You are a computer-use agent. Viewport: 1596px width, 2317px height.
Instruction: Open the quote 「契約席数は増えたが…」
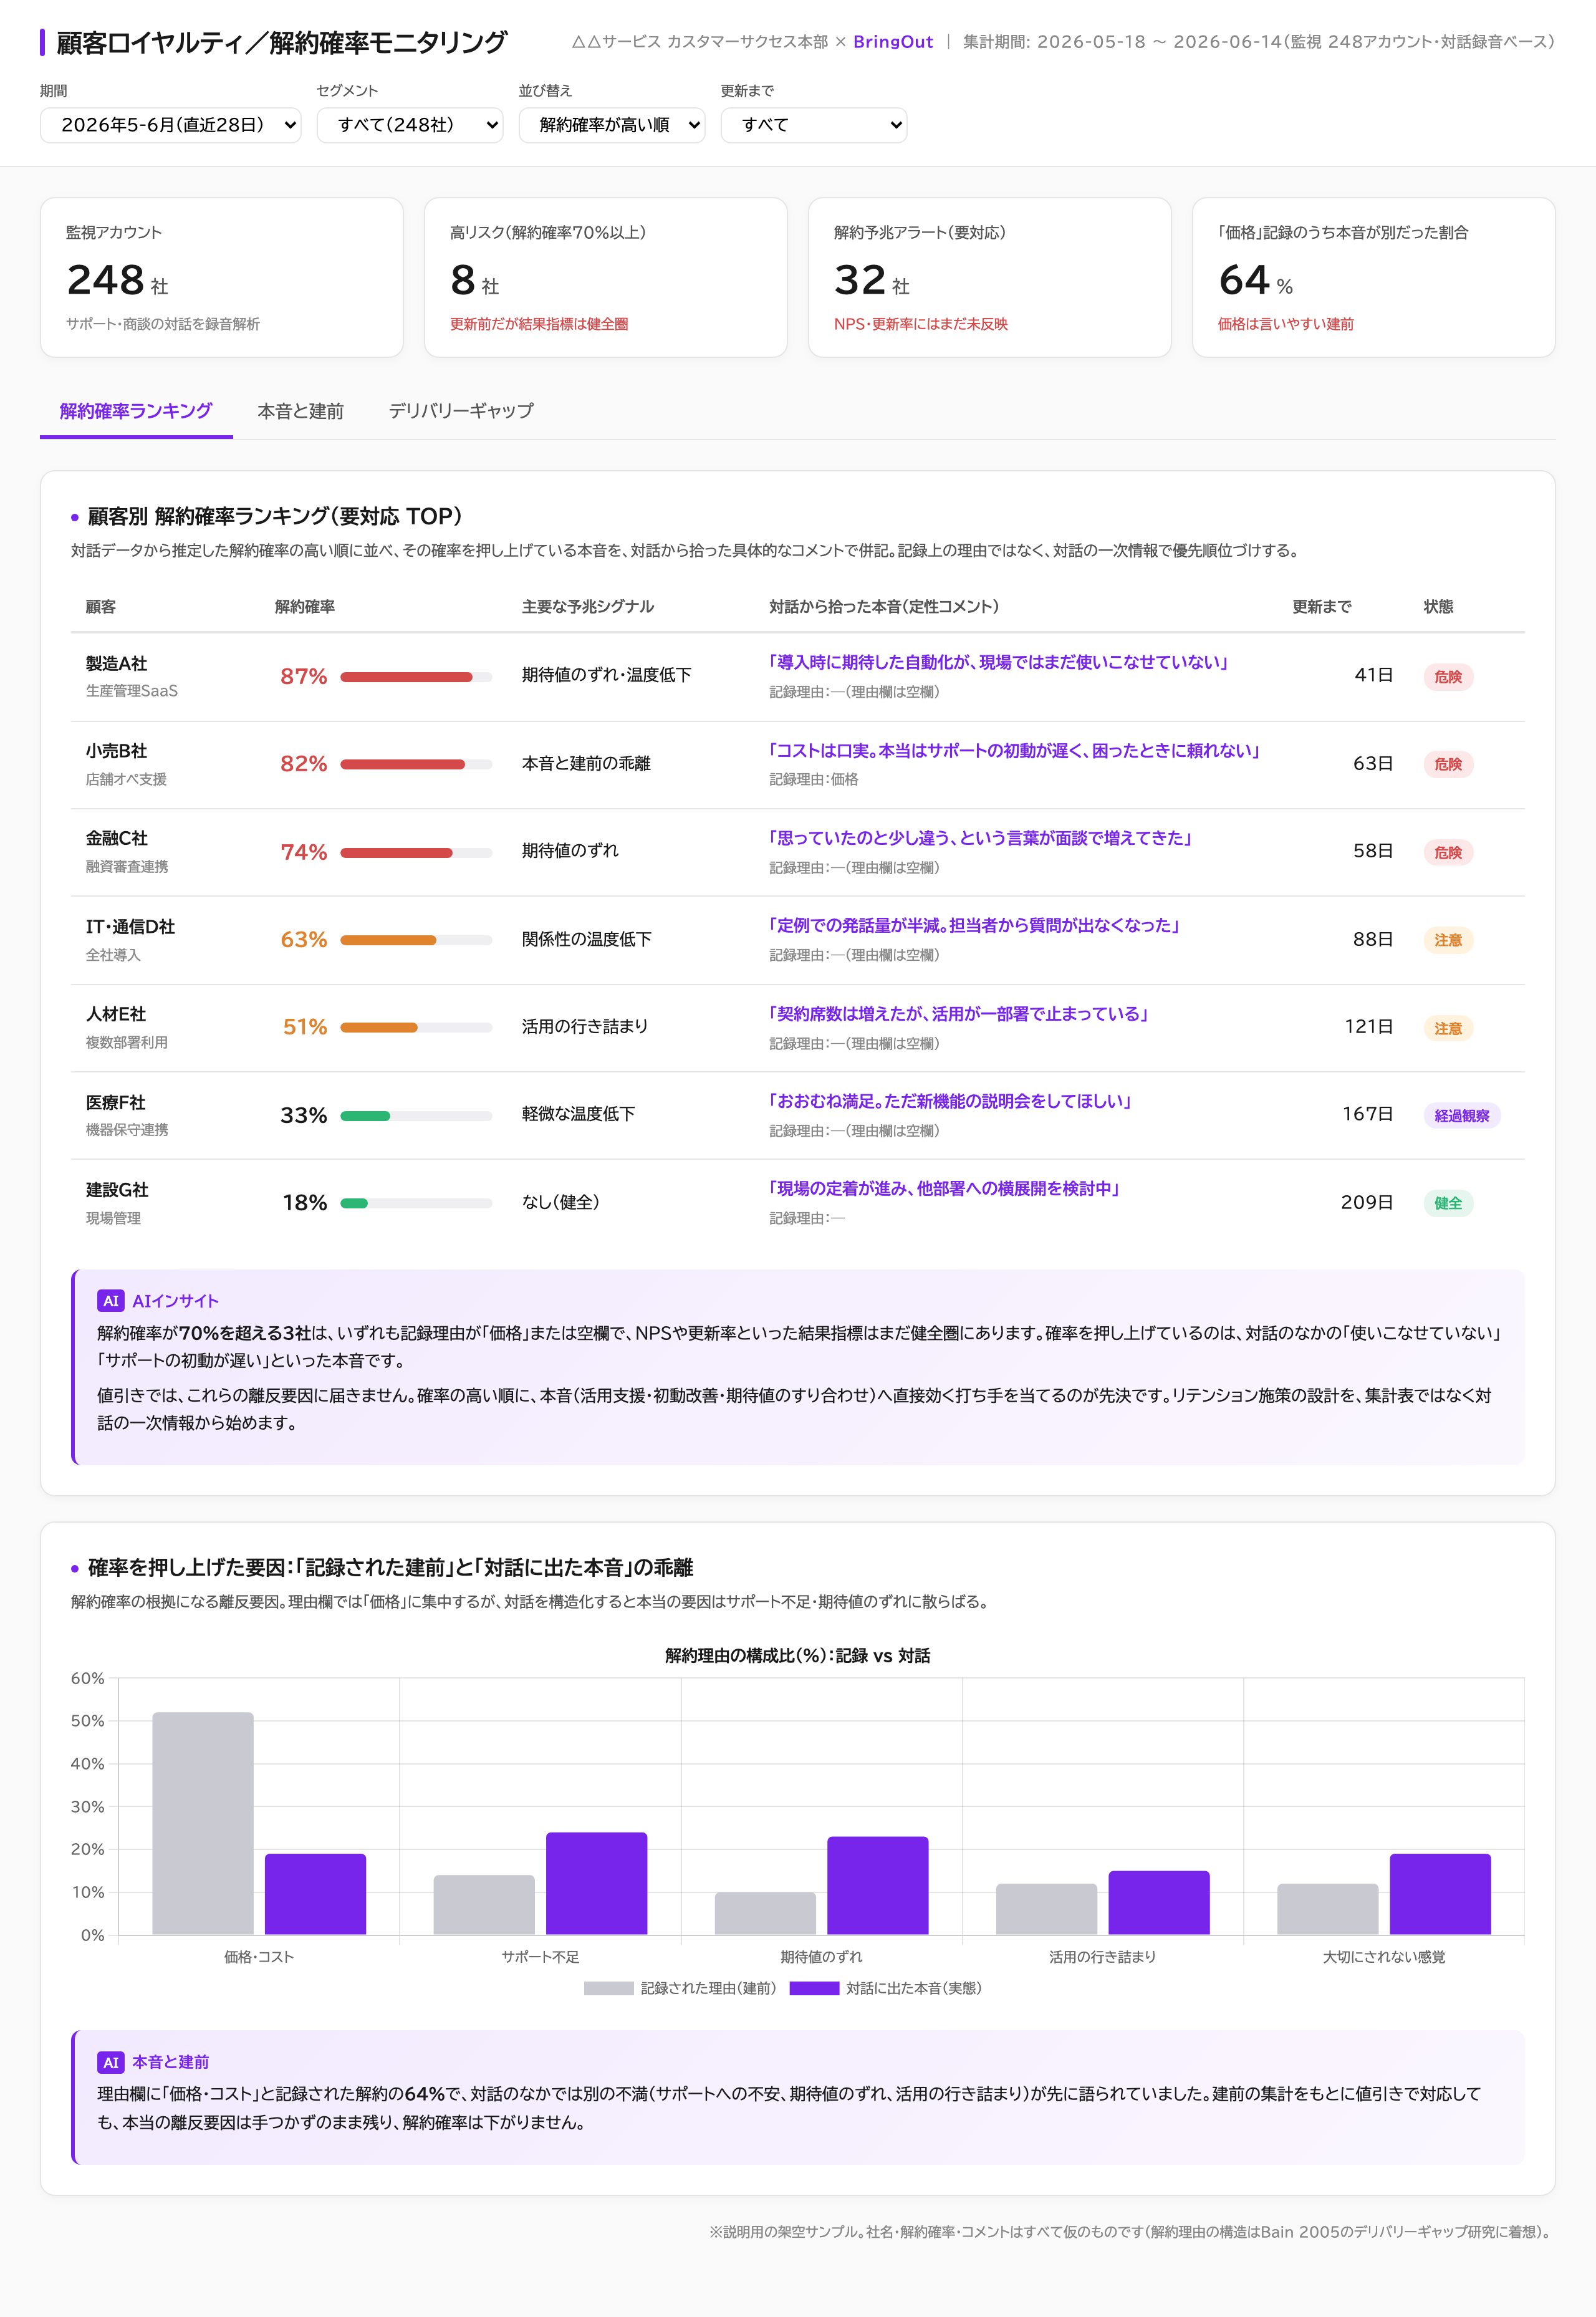(958, 1014)
